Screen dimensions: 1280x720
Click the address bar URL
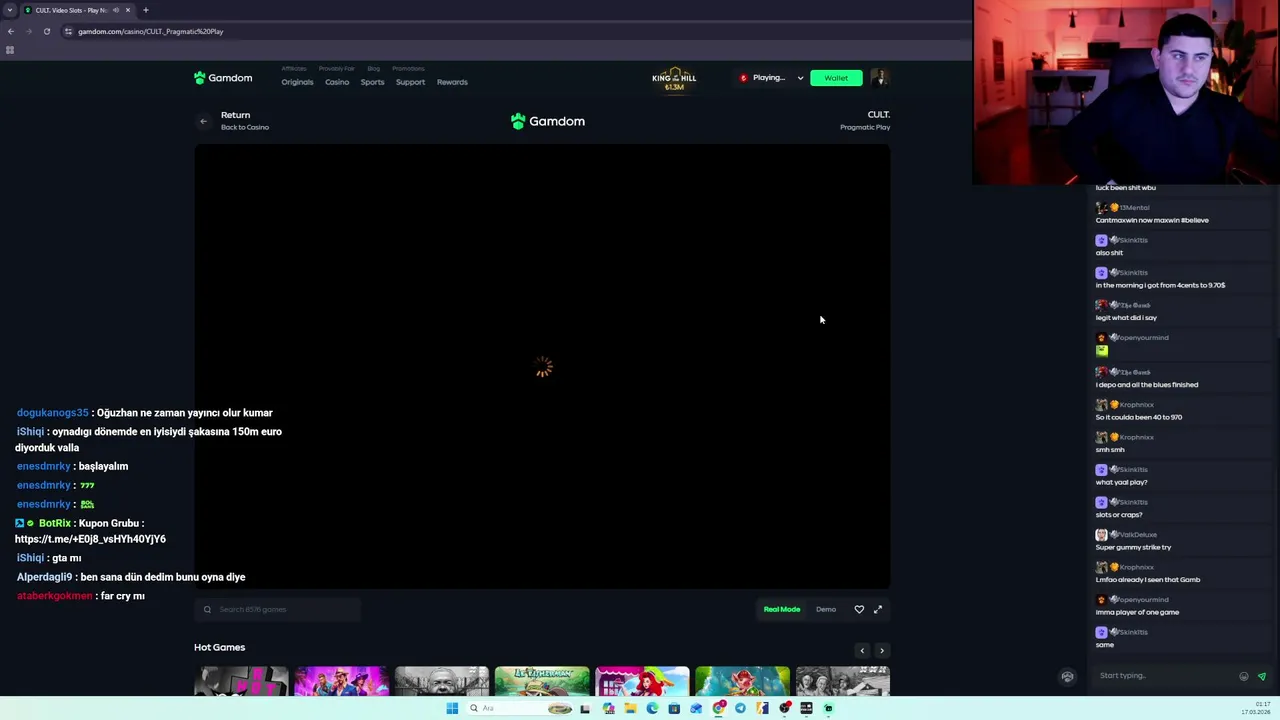click(x=151, y=31)
